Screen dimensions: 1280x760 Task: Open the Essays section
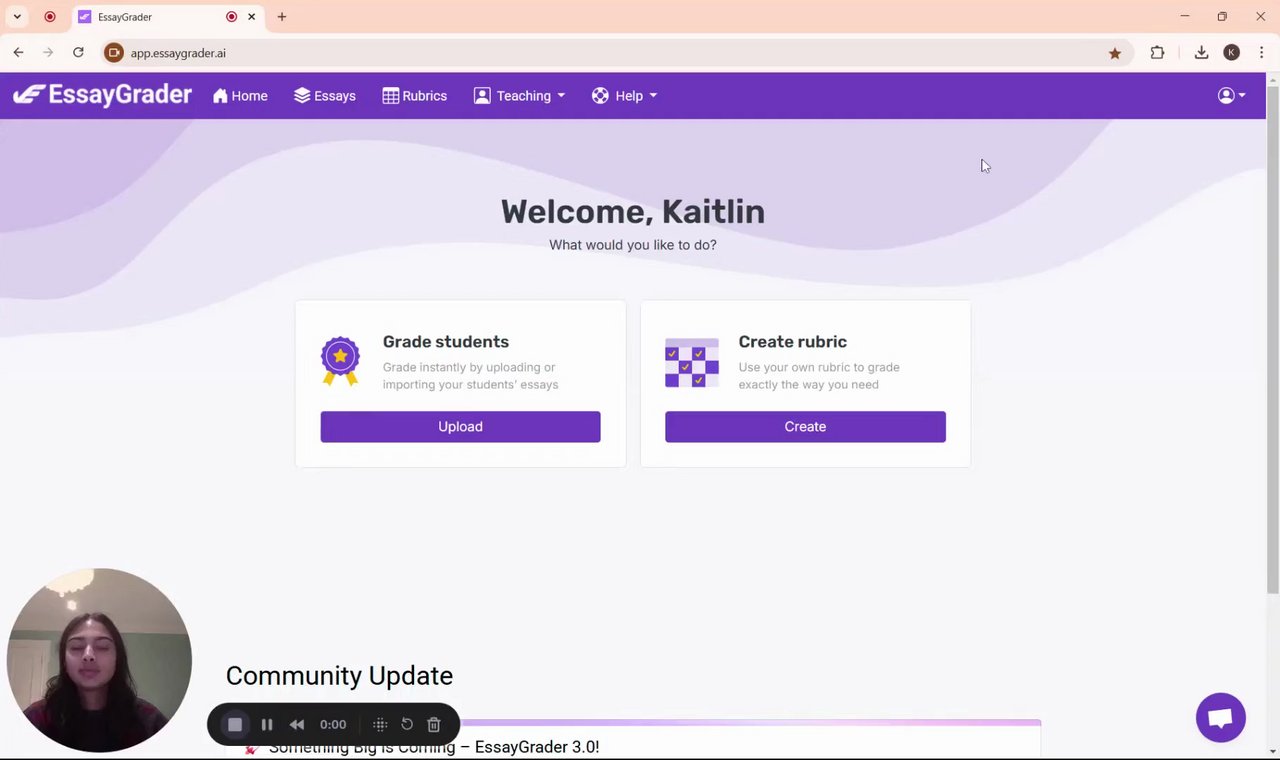325,96
